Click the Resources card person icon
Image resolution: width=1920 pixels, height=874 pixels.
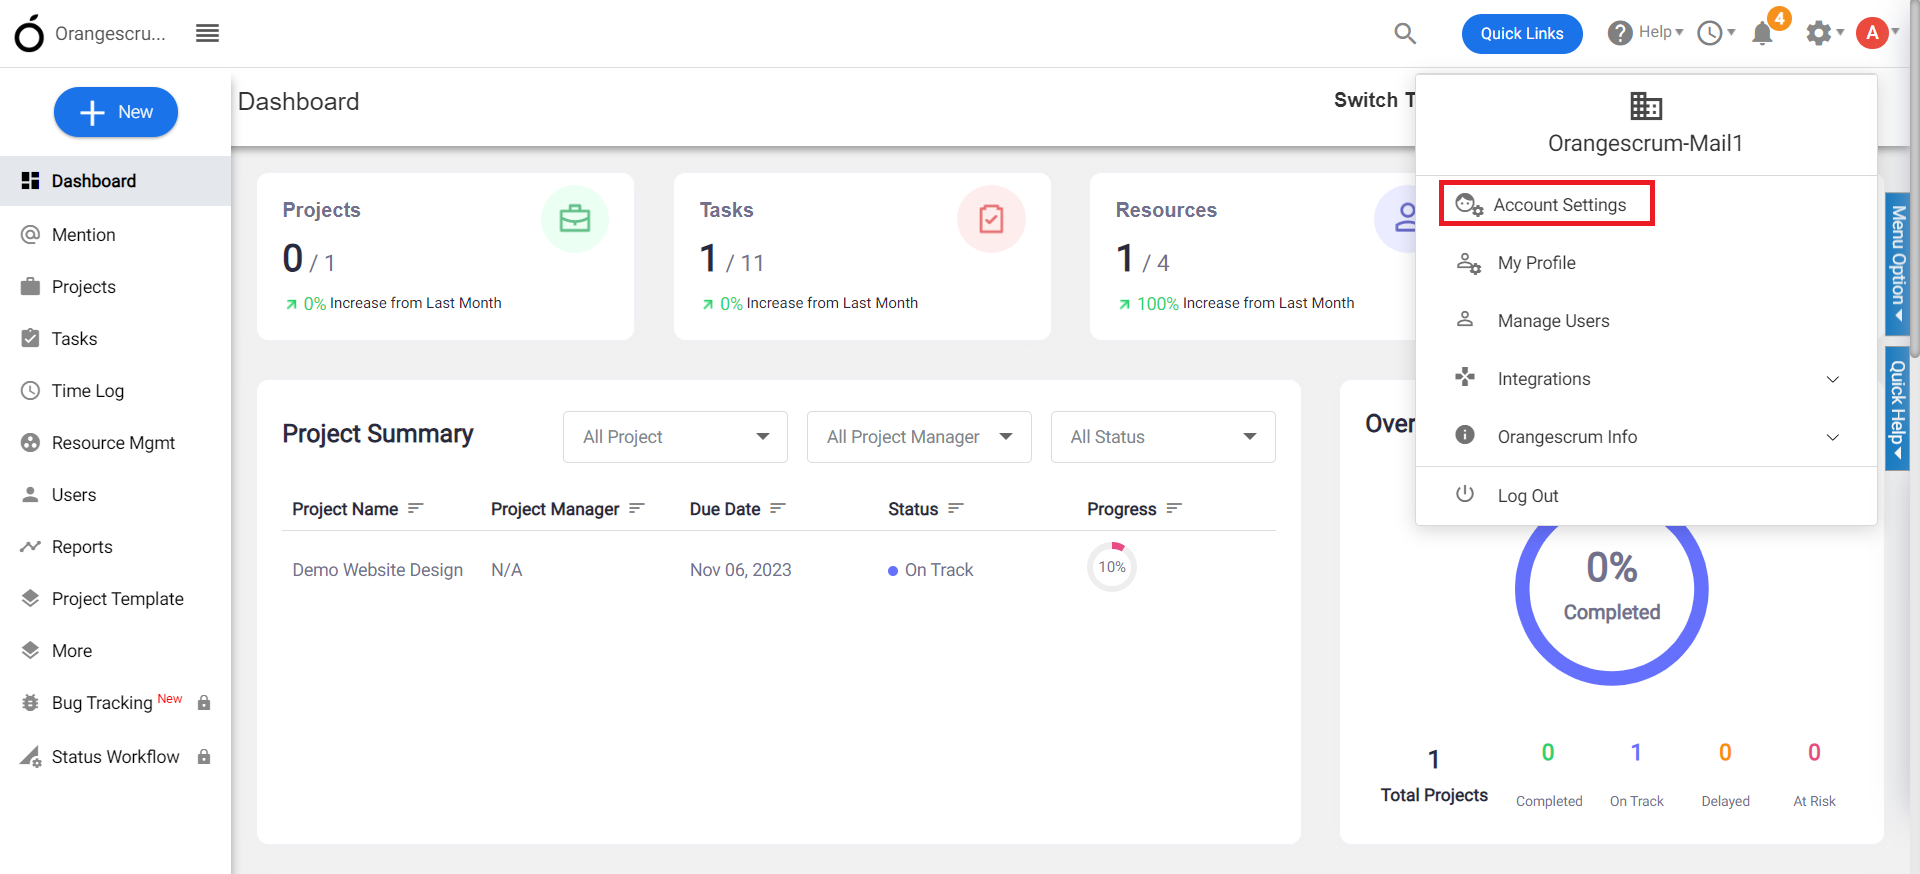(x=1405, y=218)
